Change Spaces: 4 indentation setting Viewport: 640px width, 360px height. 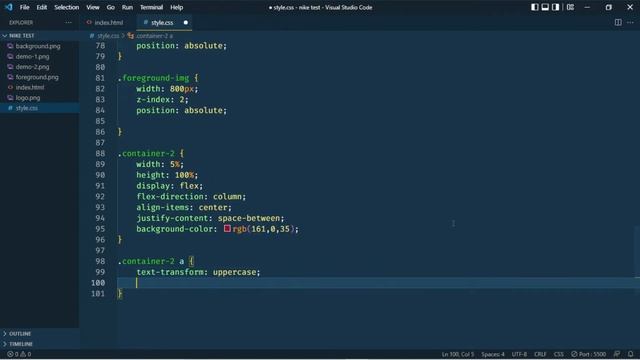pyautogui.click(x=493, y=354)
